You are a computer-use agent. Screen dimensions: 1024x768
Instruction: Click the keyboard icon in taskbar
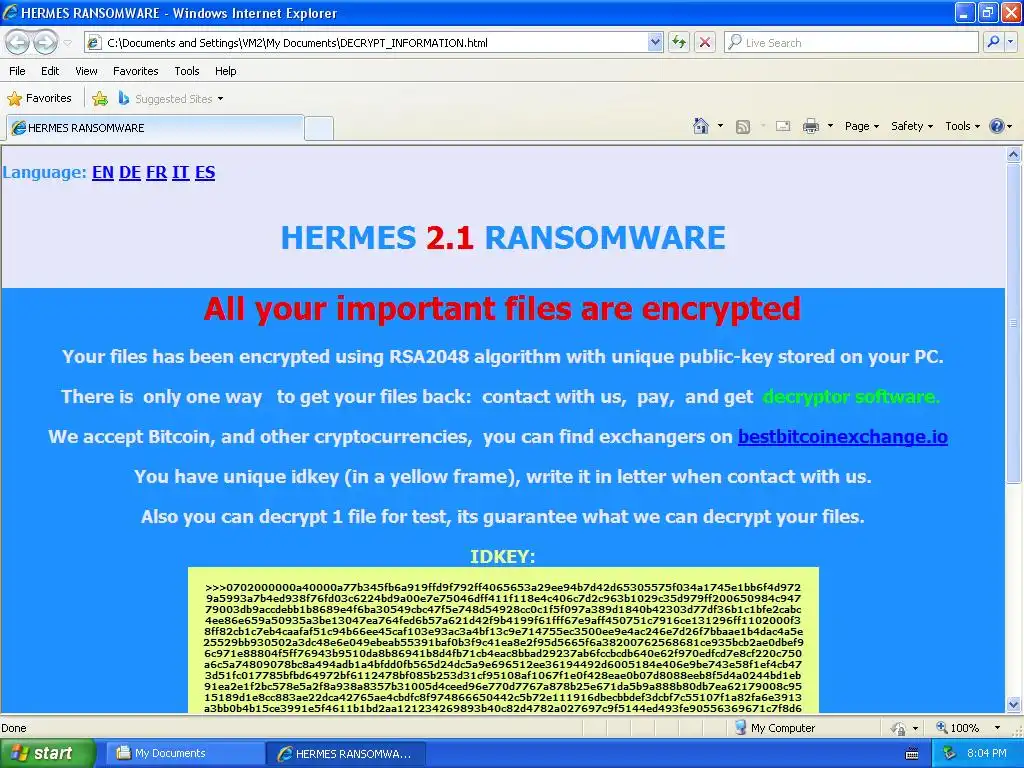click(912, 754)
